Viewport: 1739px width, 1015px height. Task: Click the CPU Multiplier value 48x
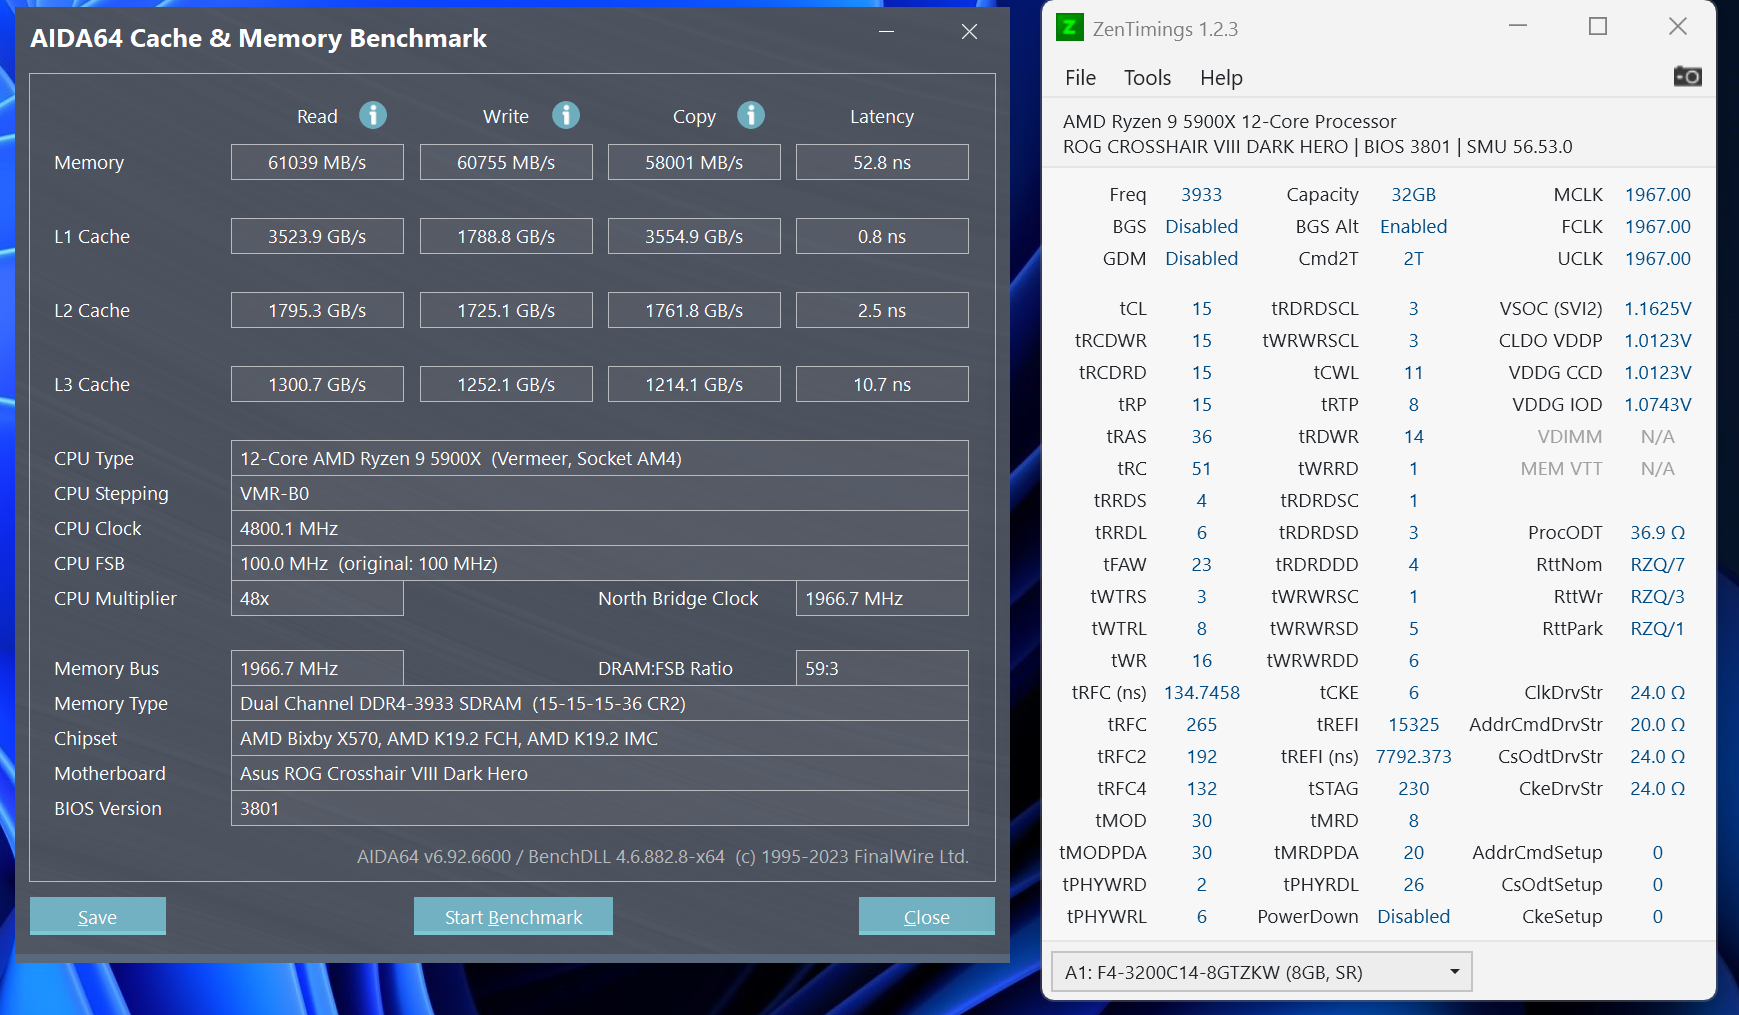coord(317,598)
